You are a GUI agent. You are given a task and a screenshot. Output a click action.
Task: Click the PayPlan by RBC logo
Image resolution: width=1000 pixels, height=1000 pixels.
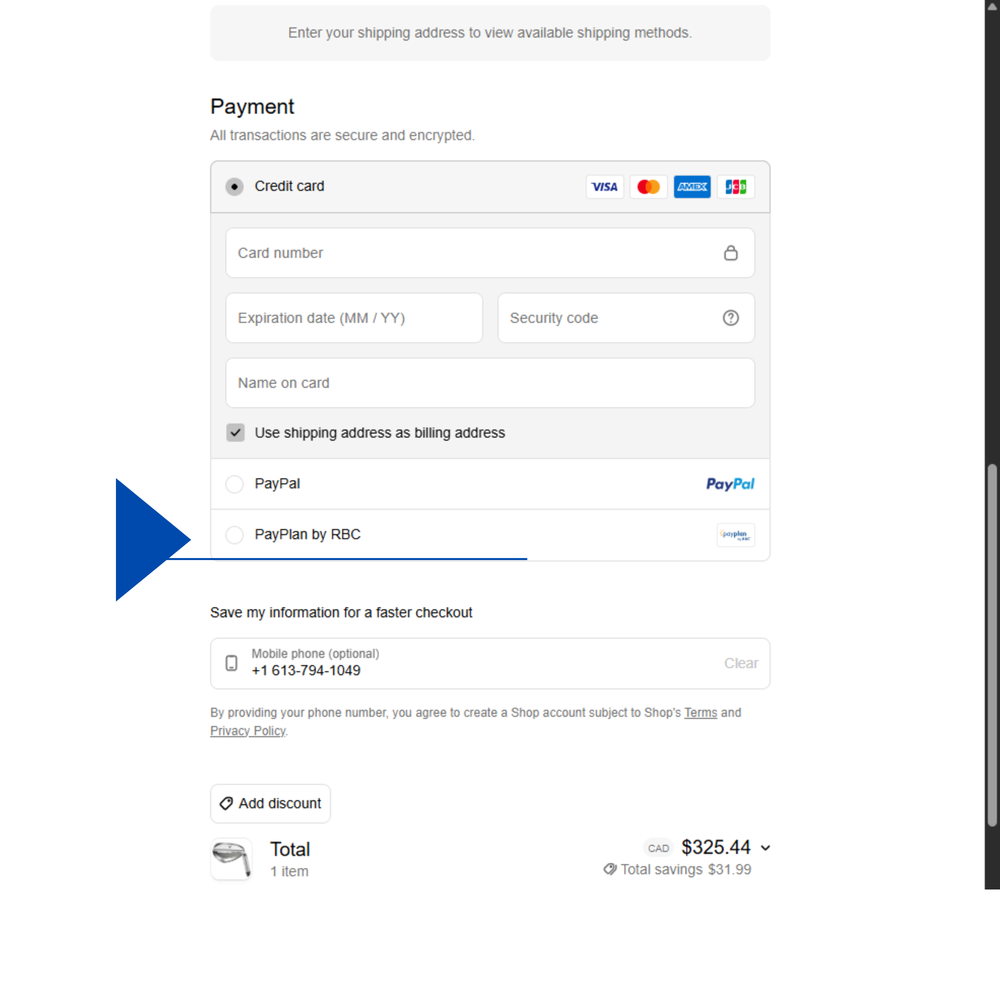(x=736, y=535)
